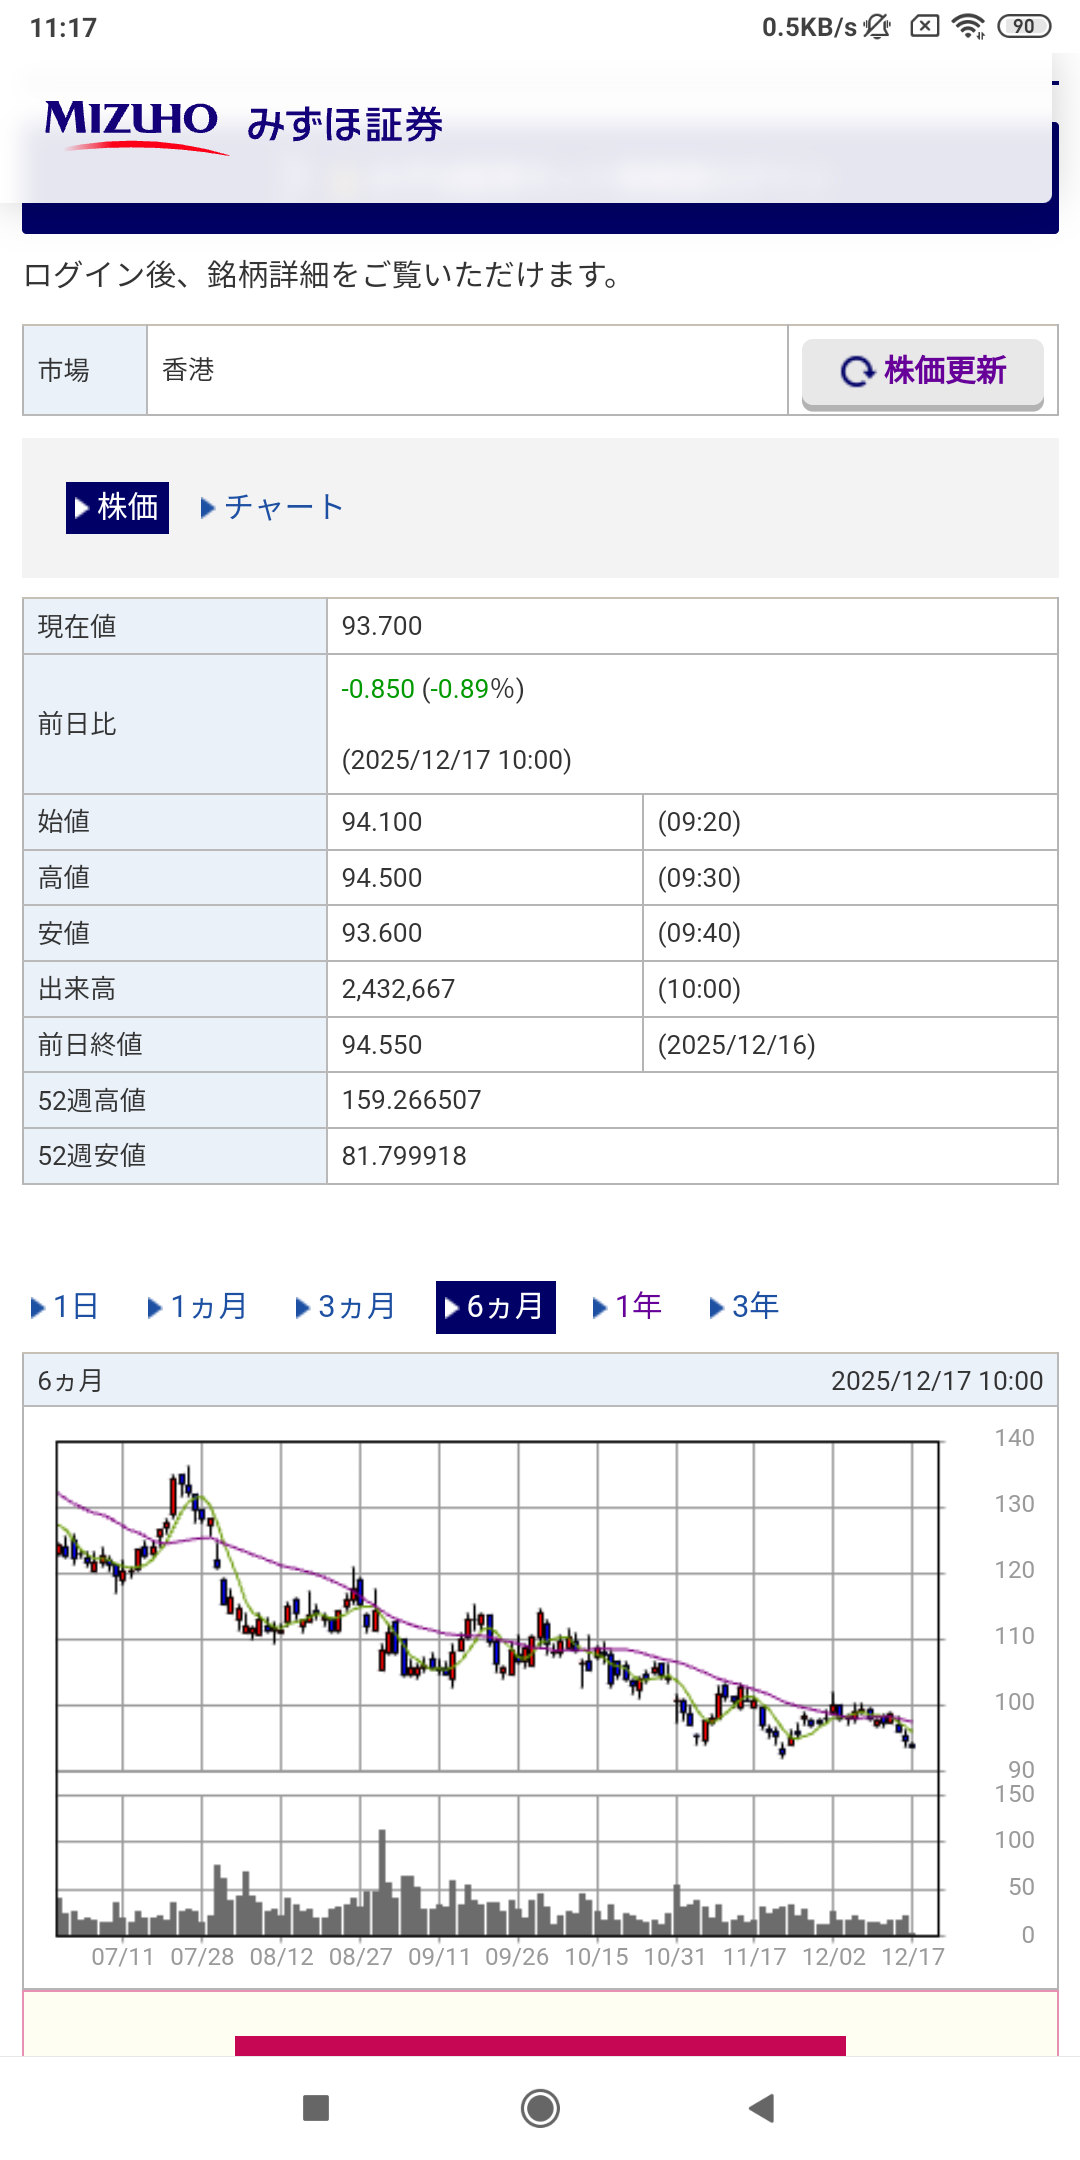Tap the 6-month candlestick price chart

click(497, 1605)
